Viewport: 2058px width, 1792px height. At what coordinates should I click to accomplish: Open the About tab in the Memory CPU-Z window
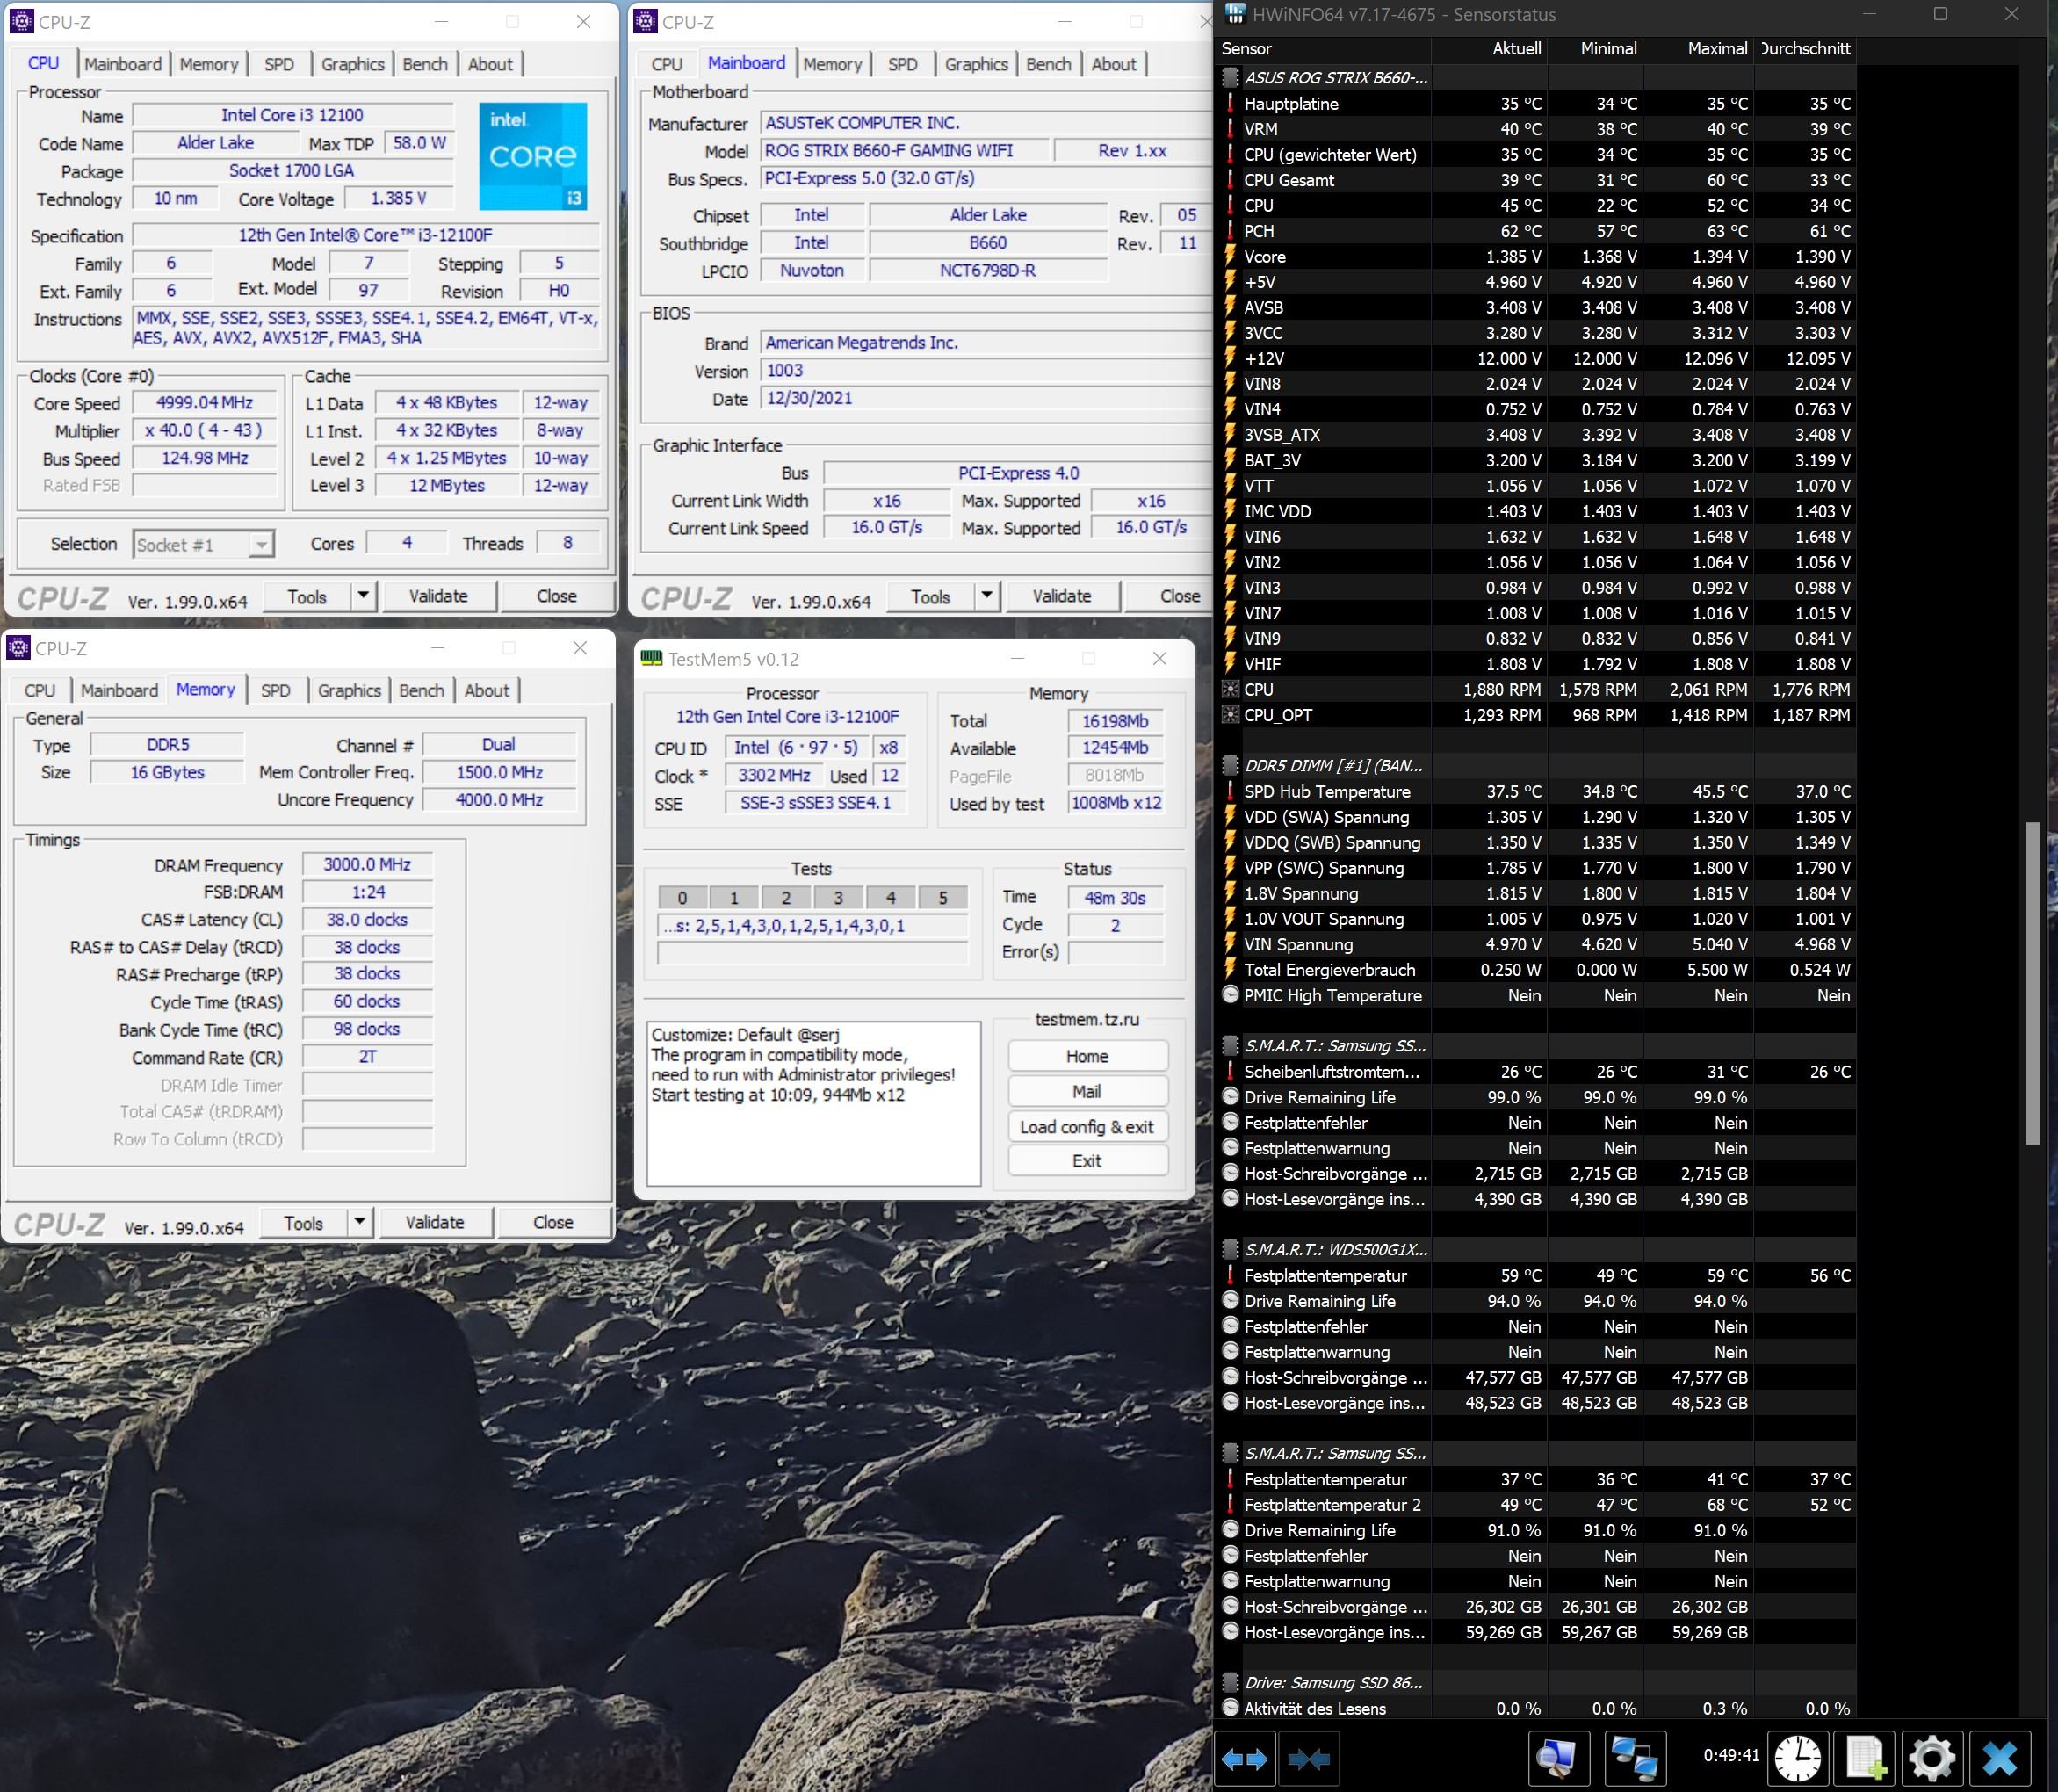pyautogui.click(x=487, y=690)
